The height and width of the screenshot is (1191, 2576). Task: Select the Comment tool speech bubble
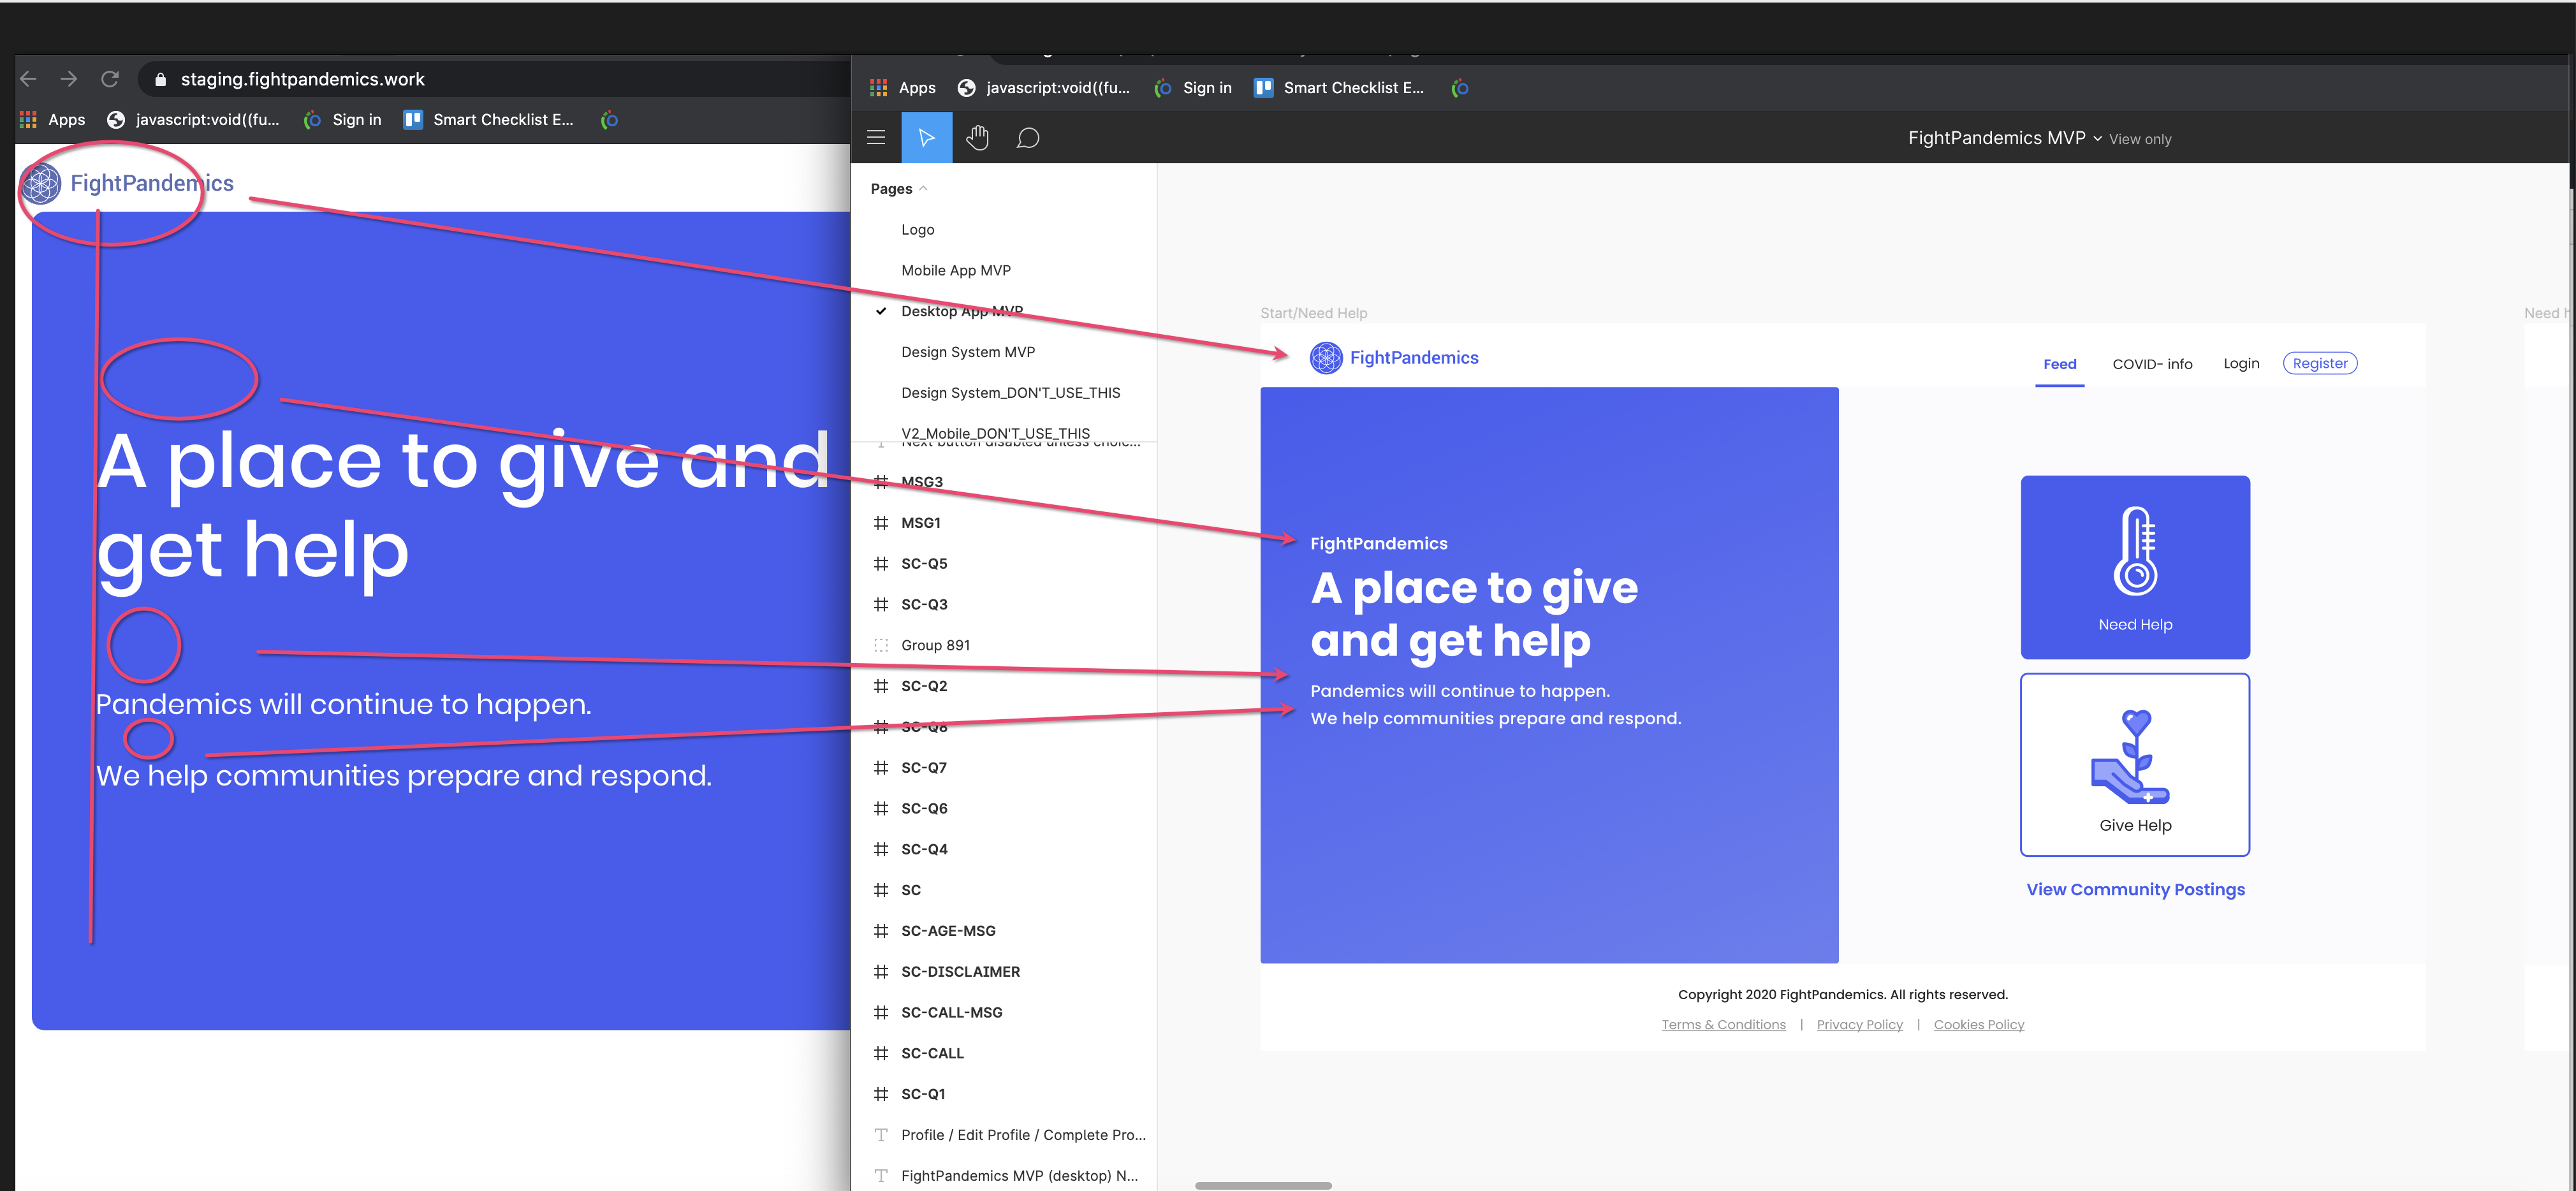click(x=1027, y=138)
